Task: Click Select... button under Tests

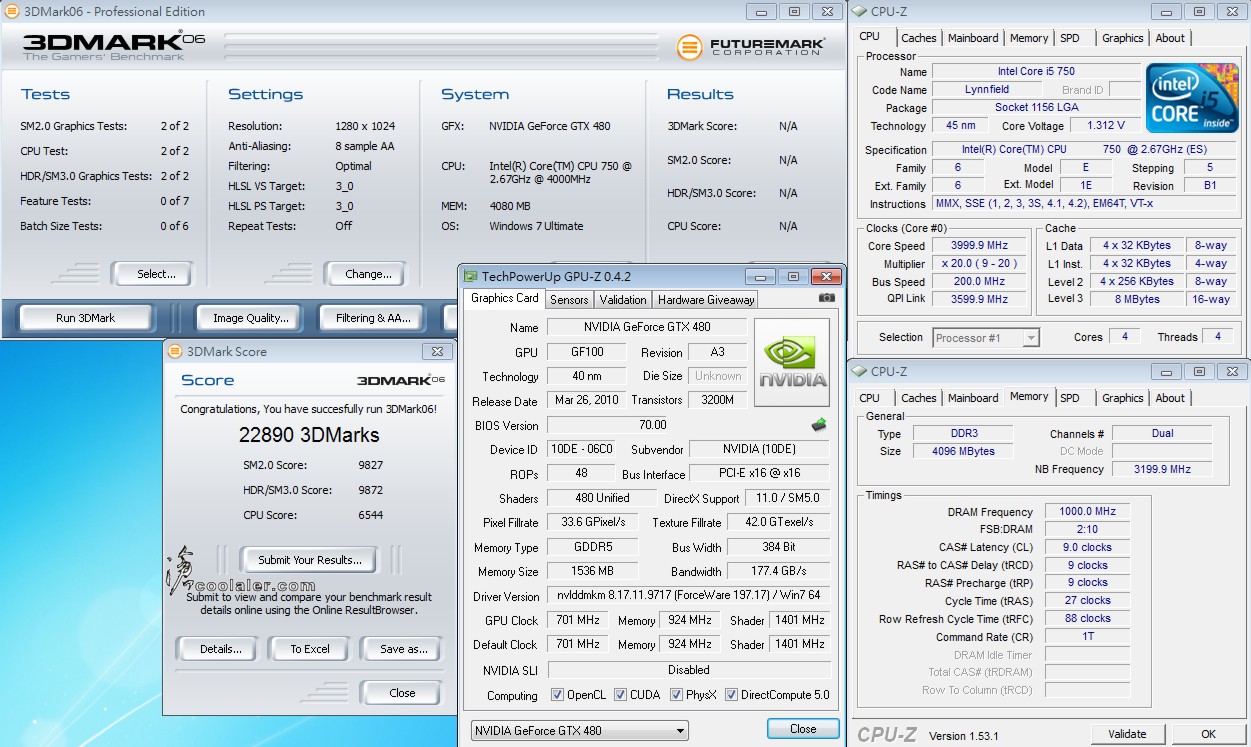Action: click(x=151, y=274)
